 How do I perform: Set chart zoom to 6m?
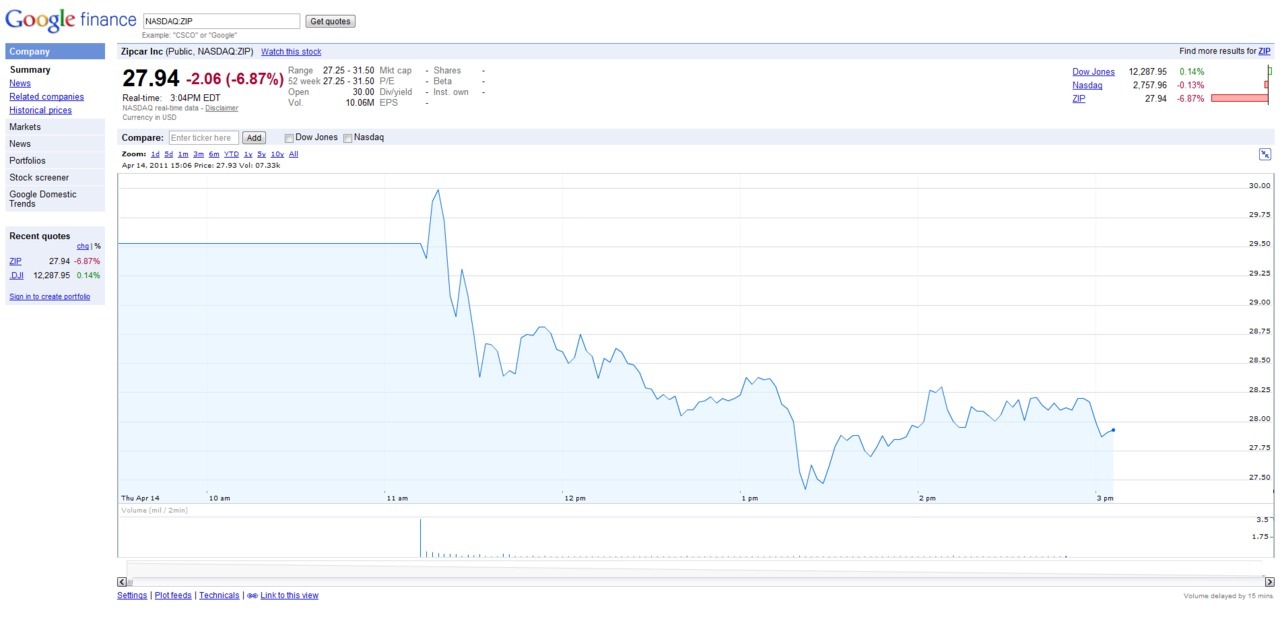coord(214,154)
